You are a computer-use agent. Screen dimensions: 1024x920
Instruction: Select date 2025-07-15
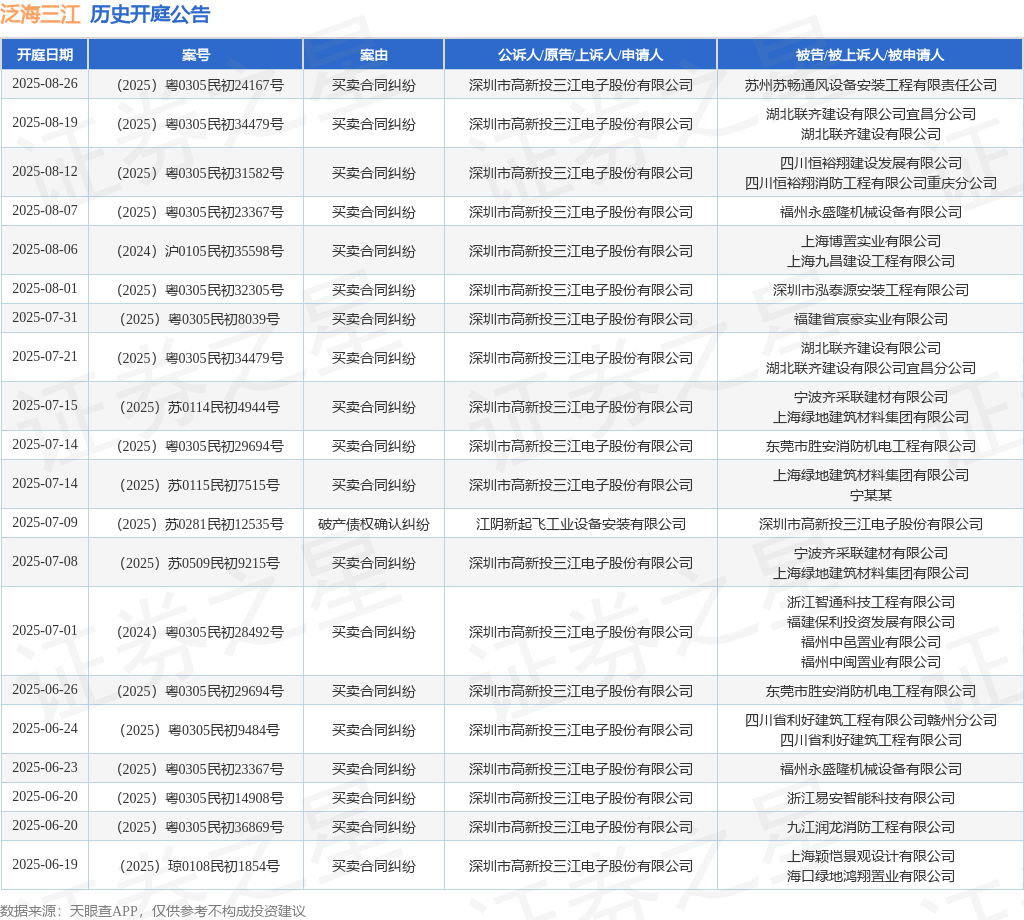44,405
